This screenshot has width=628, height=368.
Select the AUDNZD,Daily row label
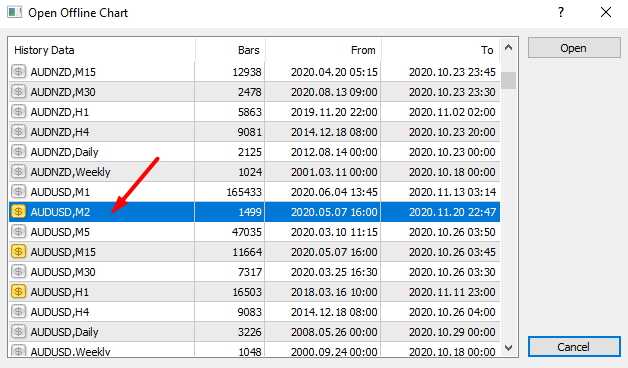pos(64,152)
